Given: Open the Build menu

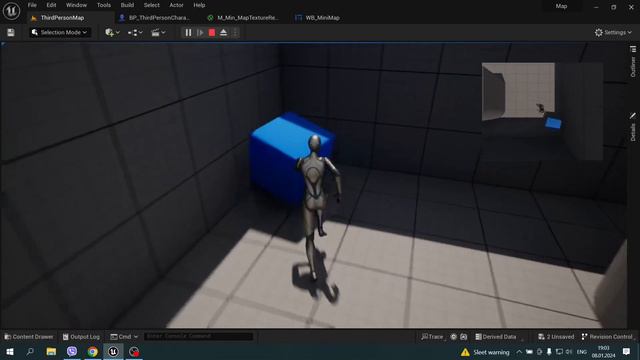Looking at the screenshot, I should tap(127, 5).
